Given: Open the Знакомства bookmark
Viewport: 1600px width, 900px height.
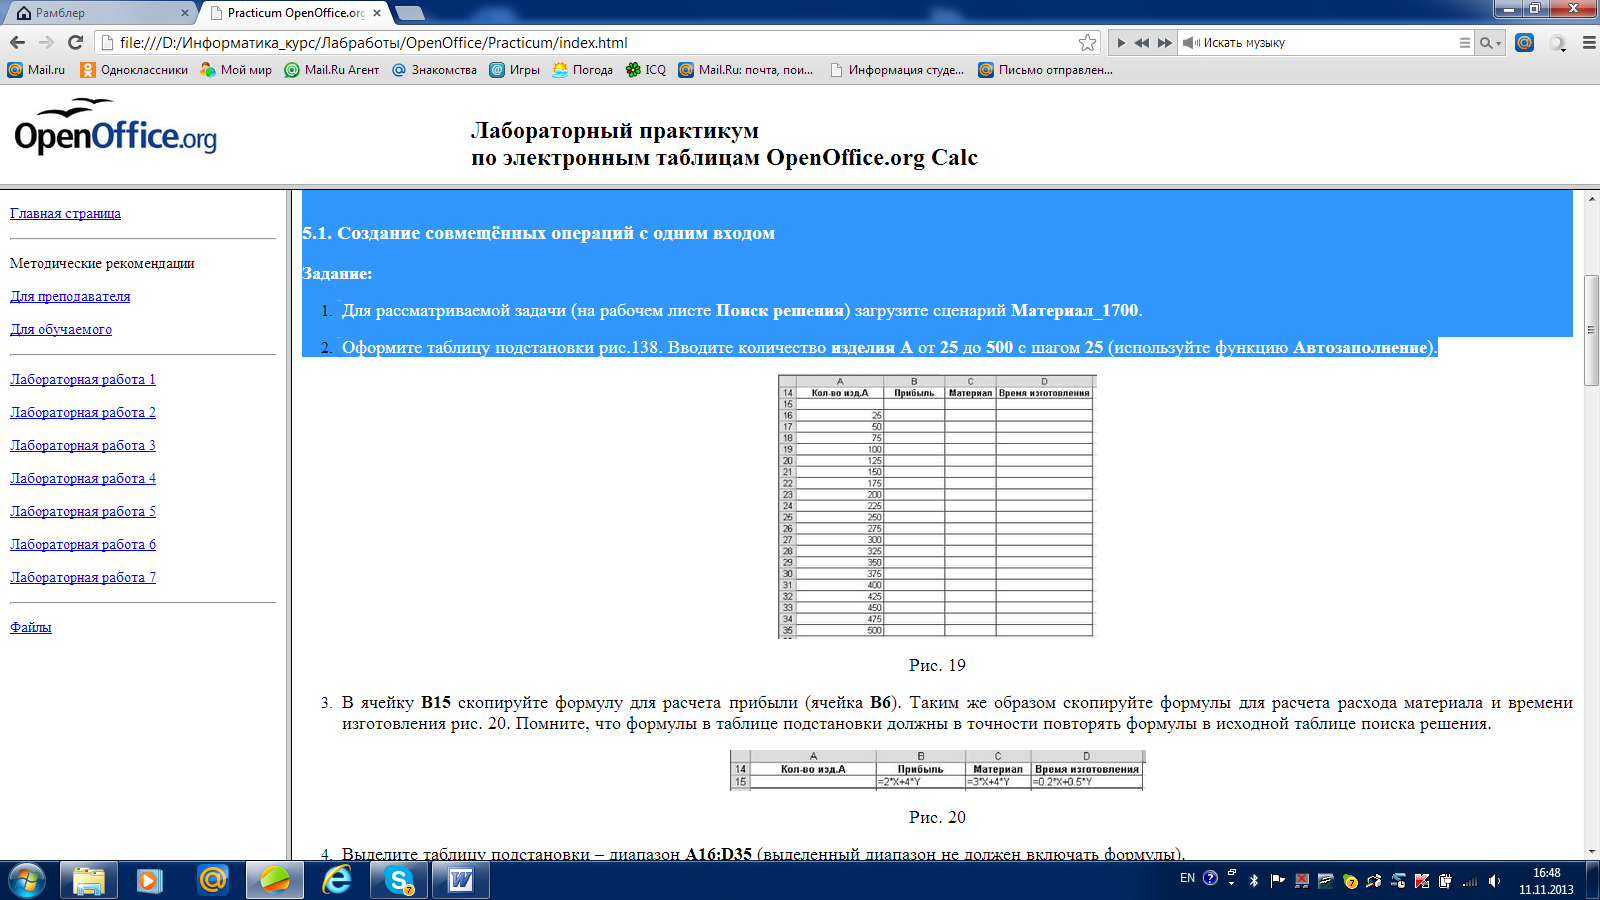Looking at the screenshot, I should [434, 70].
